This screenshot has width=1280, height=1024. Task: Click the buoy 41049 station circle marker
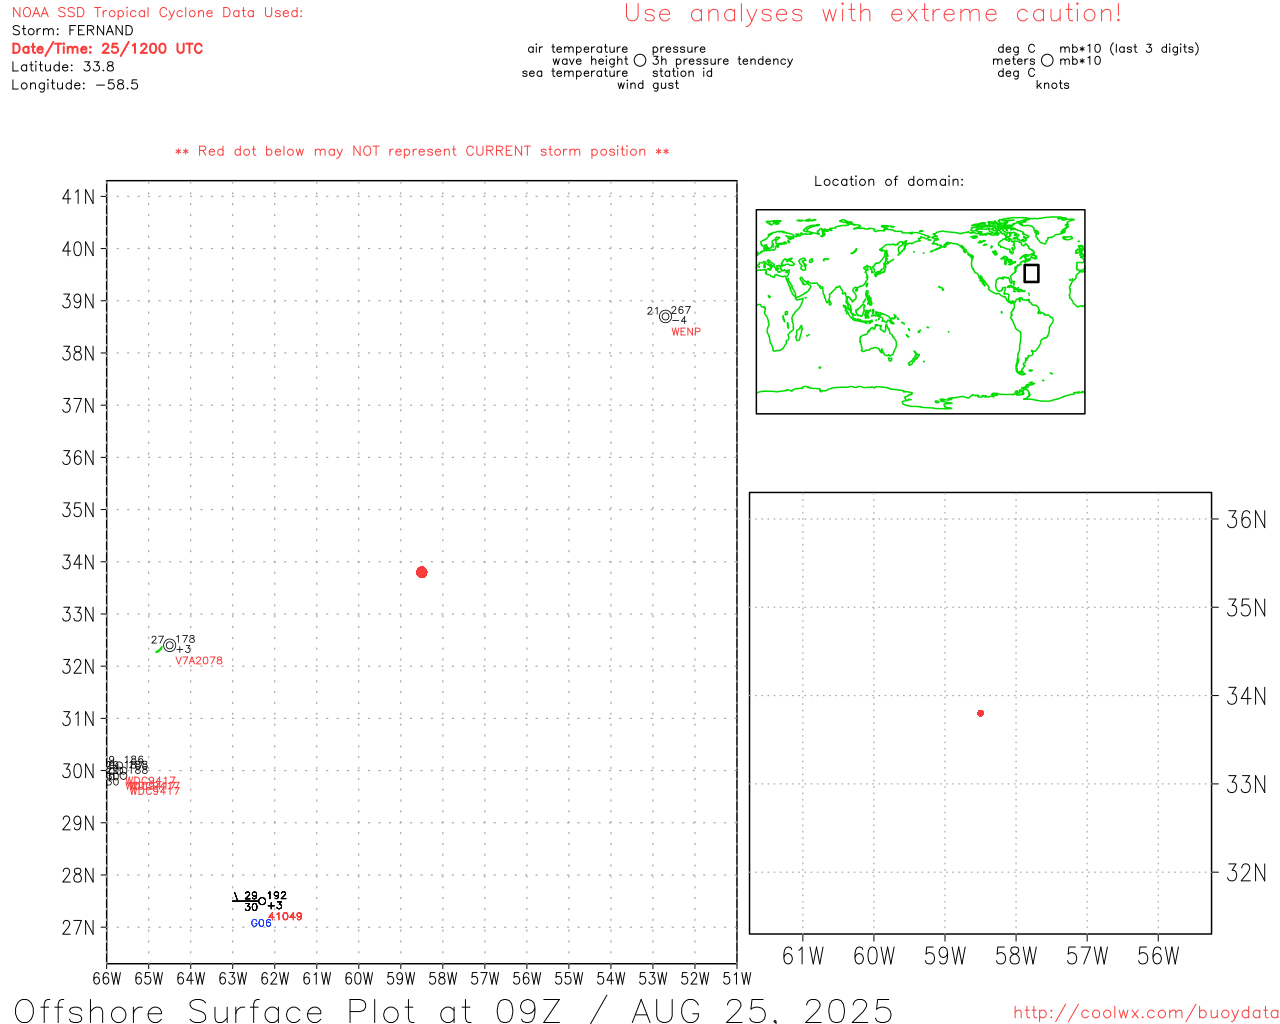coord(262,902)
